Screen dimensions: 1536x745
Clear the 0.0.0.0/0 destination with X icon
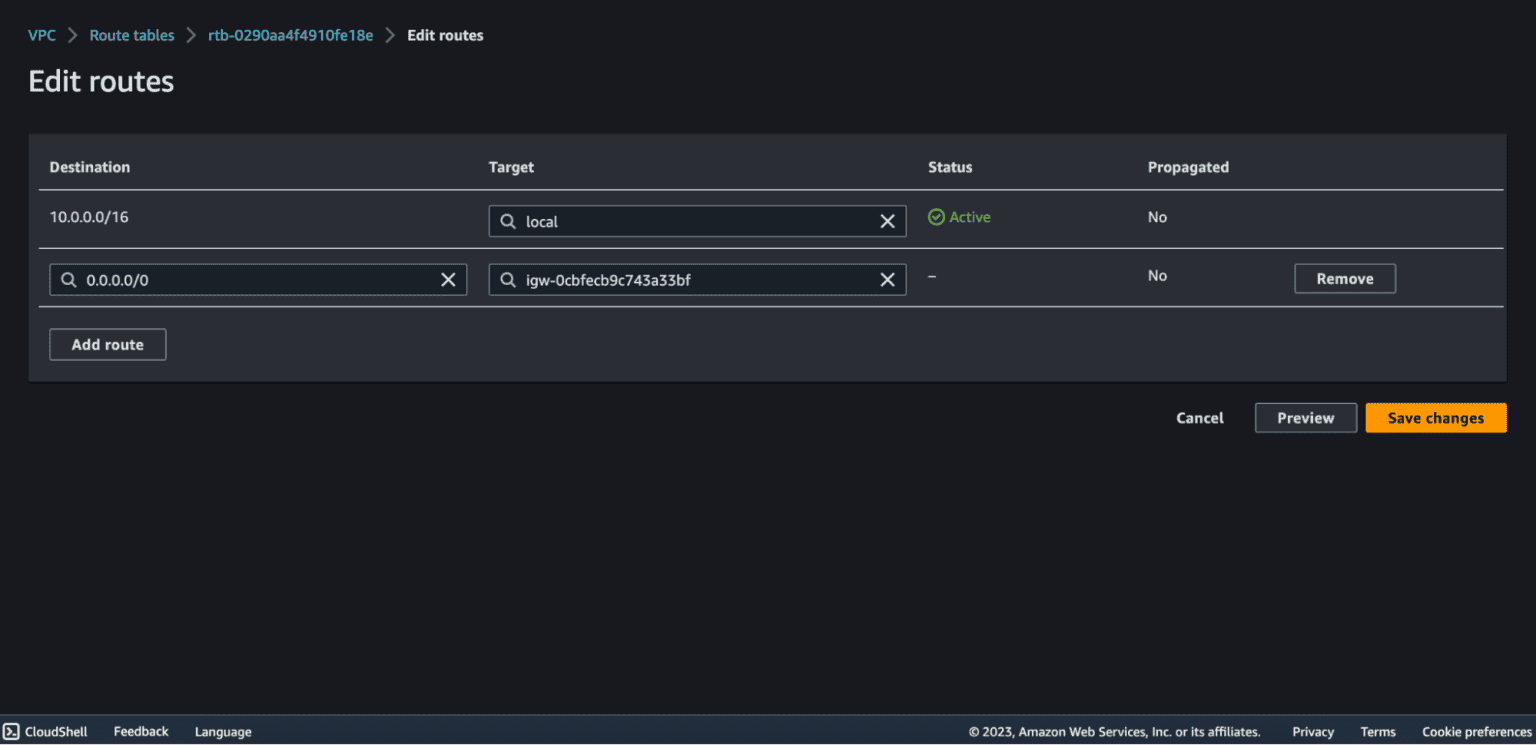448,280
